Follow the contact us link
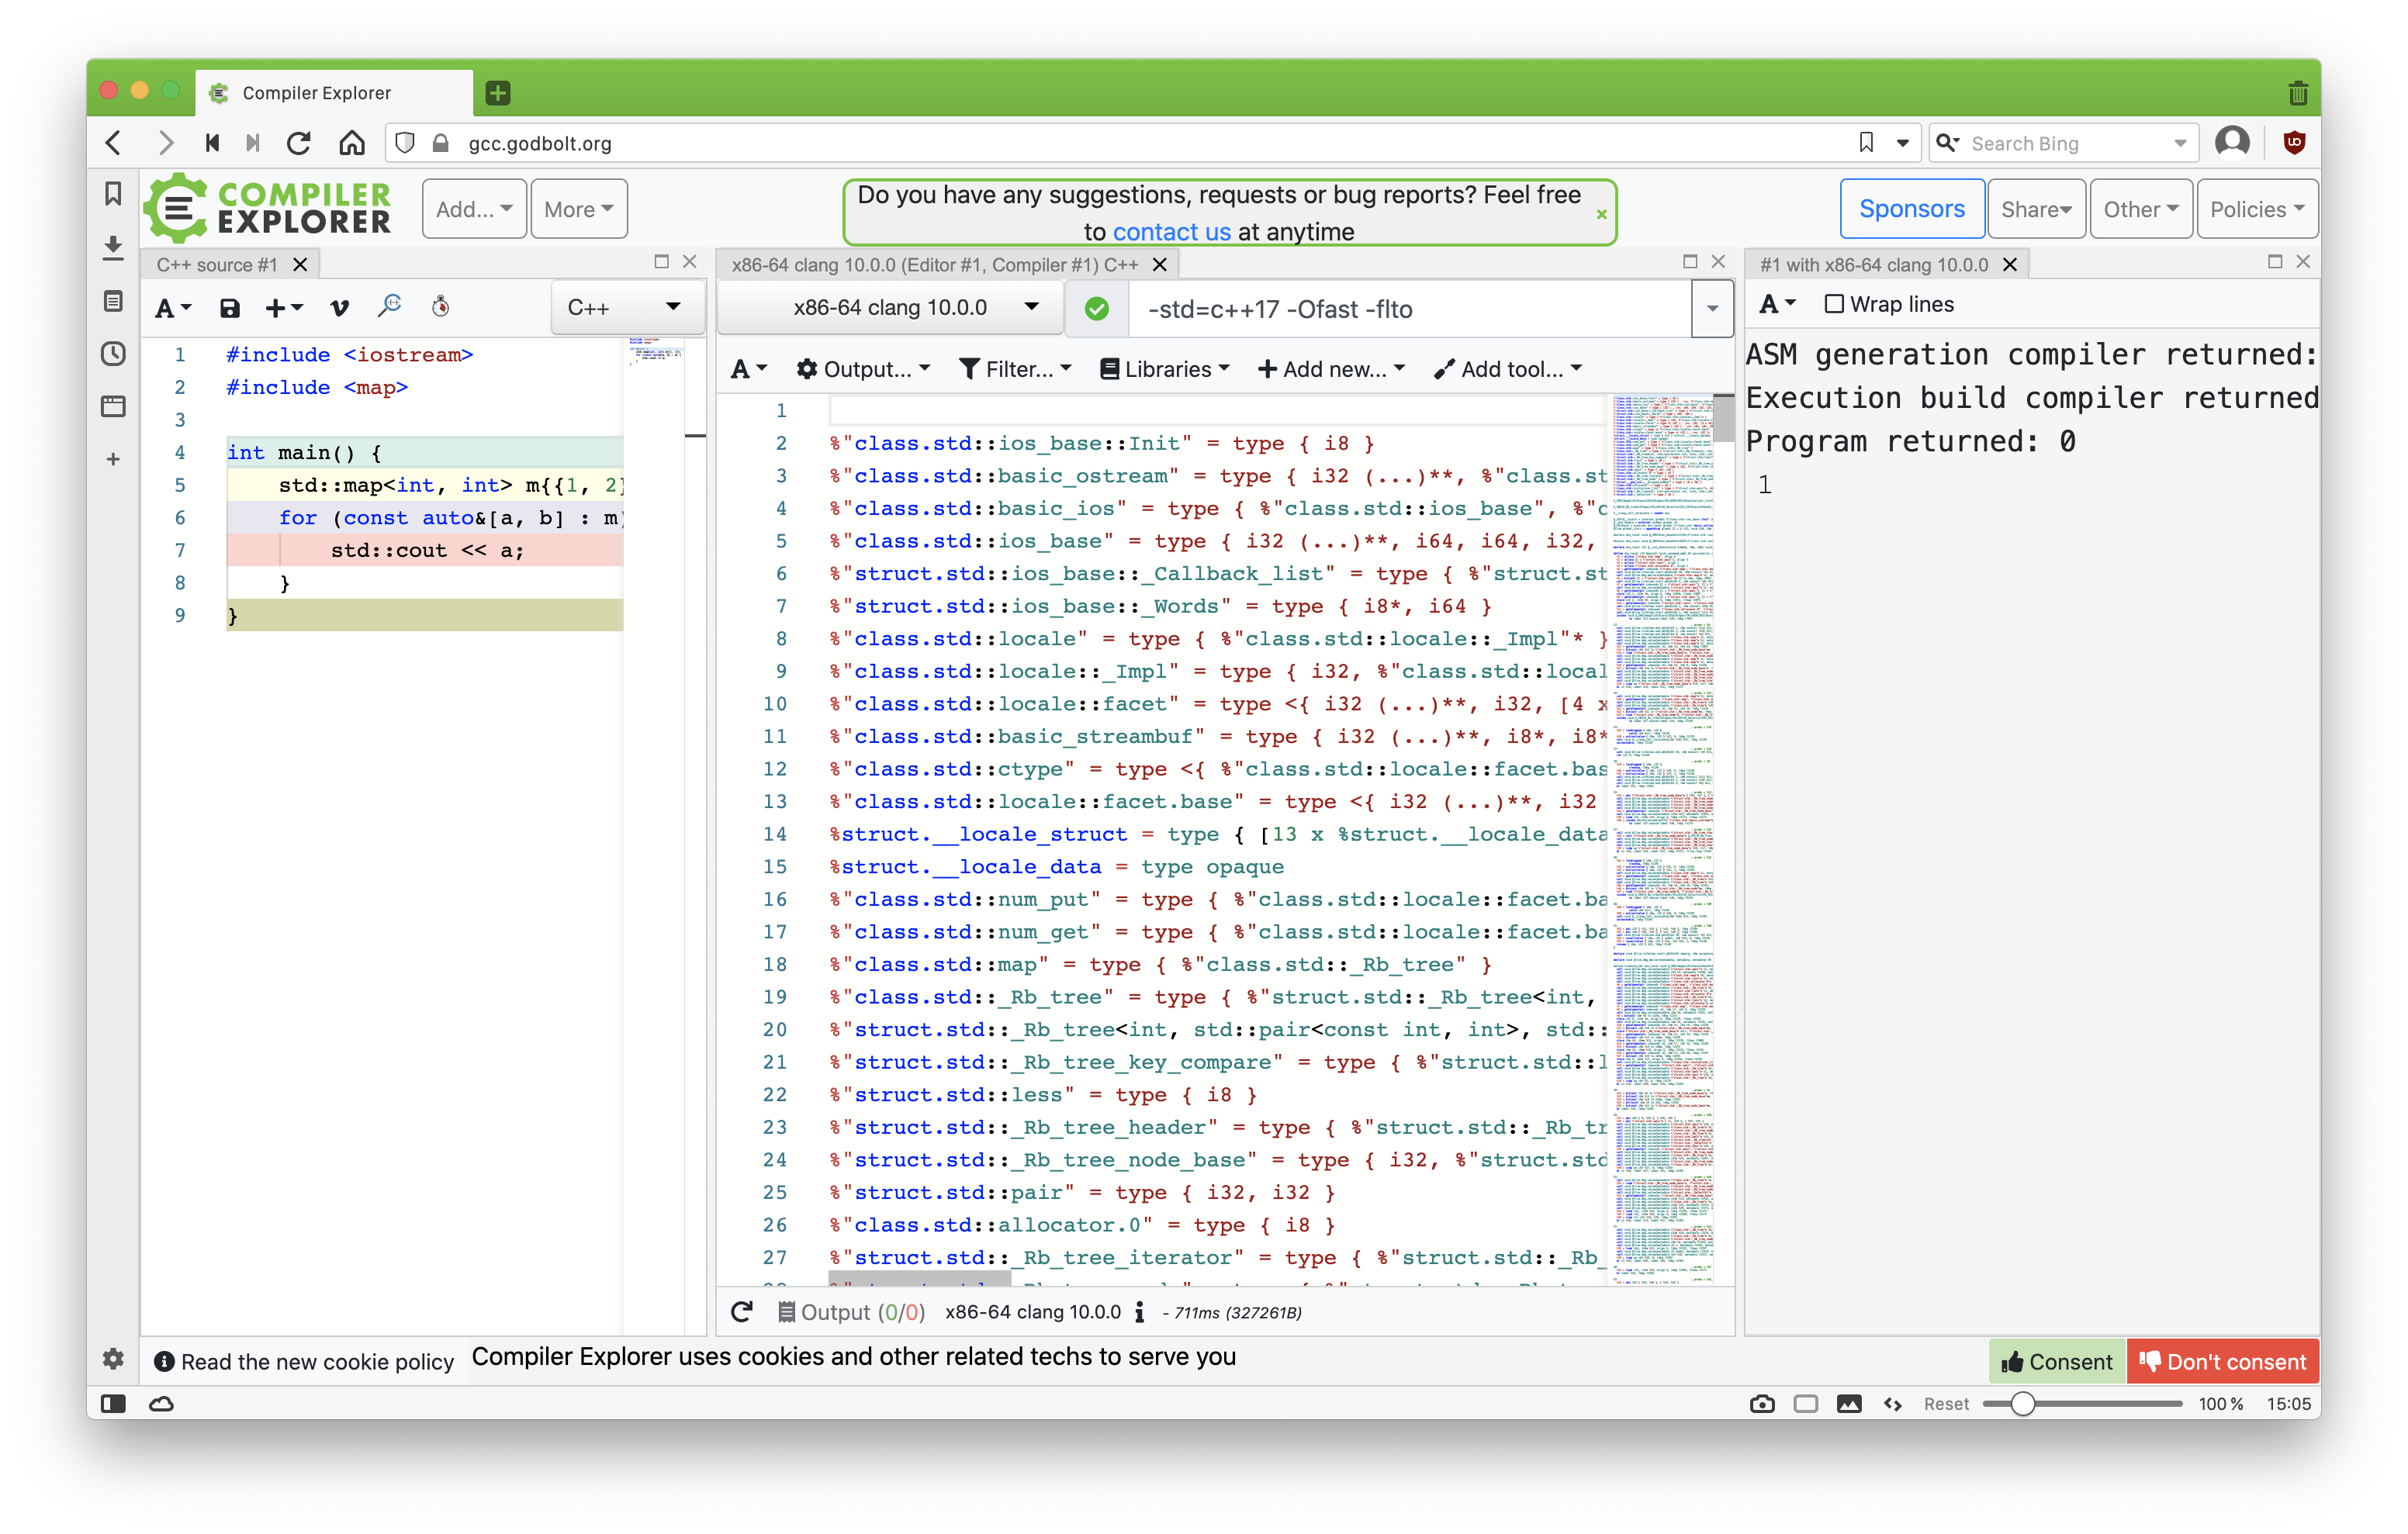Viewport: 2408px width, 1534px height. [1171, 232]
